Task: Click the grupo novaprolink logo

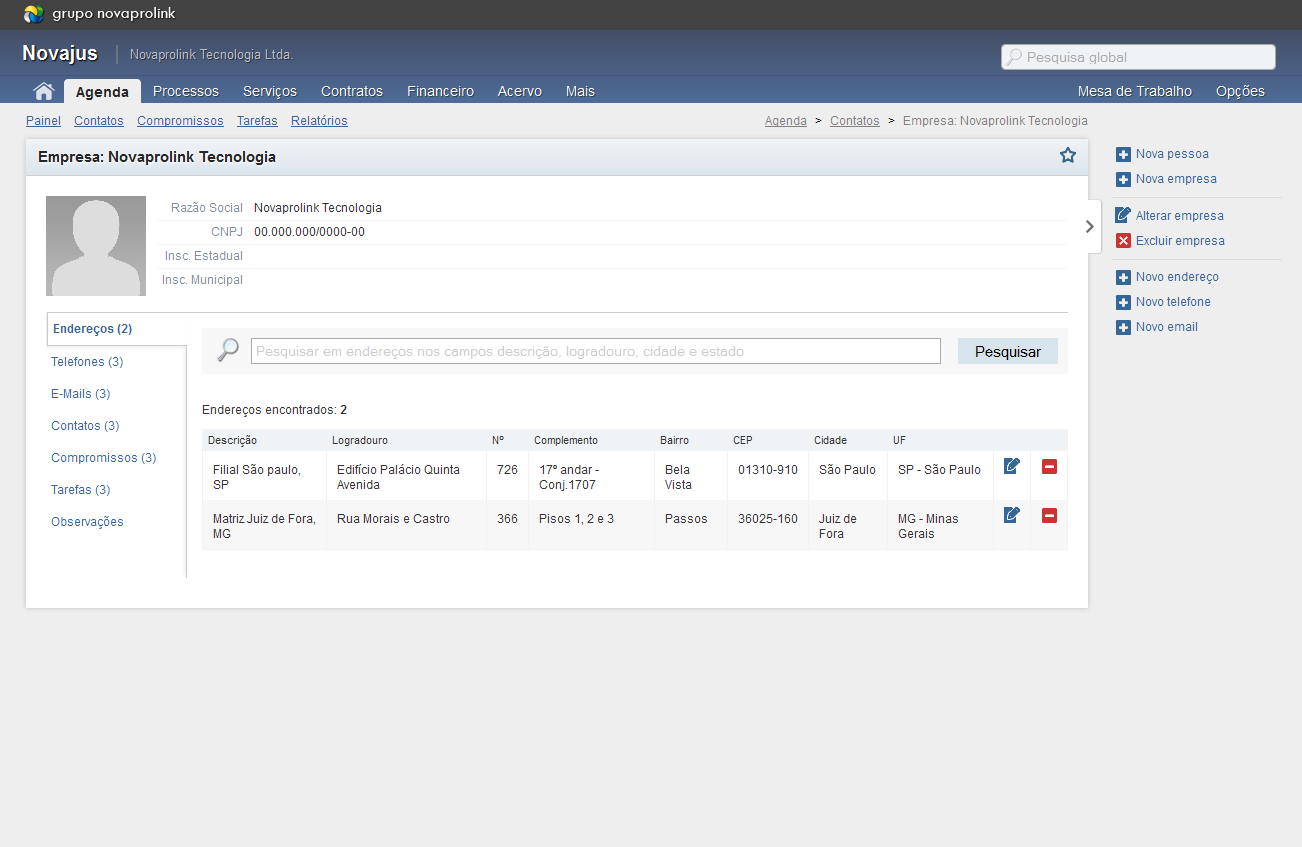Action: [x=100, y=13]
